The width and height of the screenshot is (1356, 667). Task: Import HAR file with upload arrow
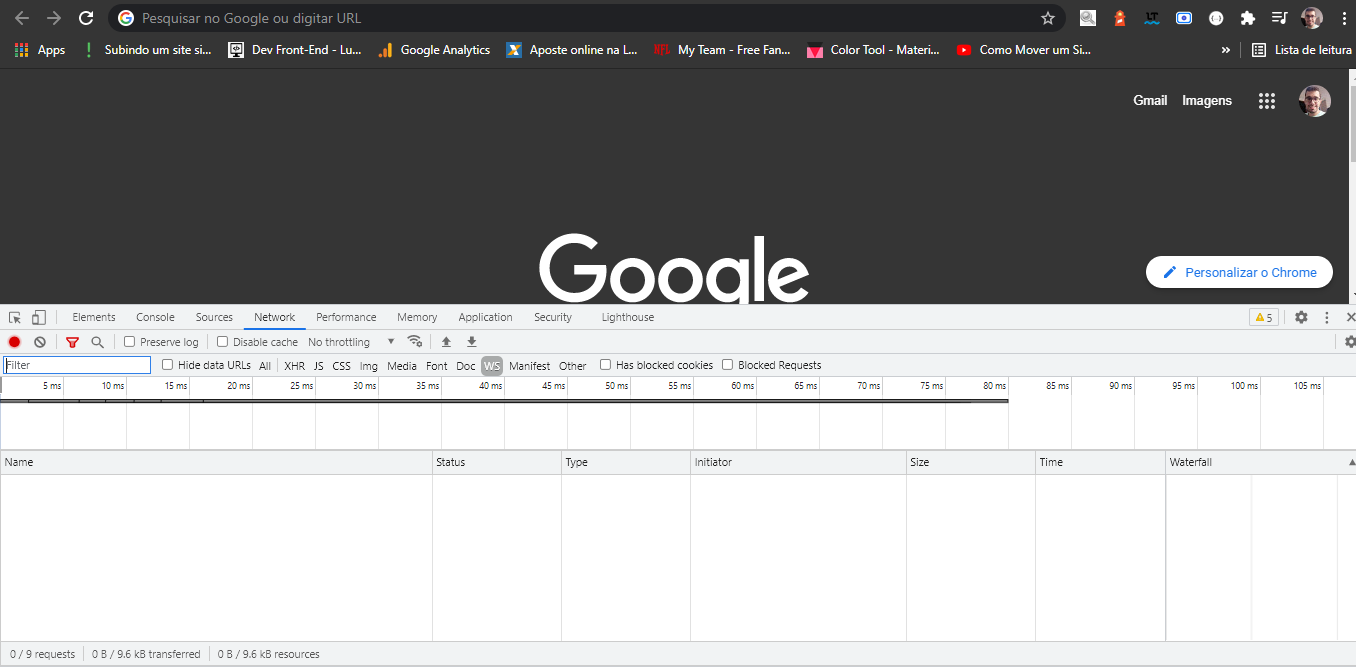tap(446, 342)
